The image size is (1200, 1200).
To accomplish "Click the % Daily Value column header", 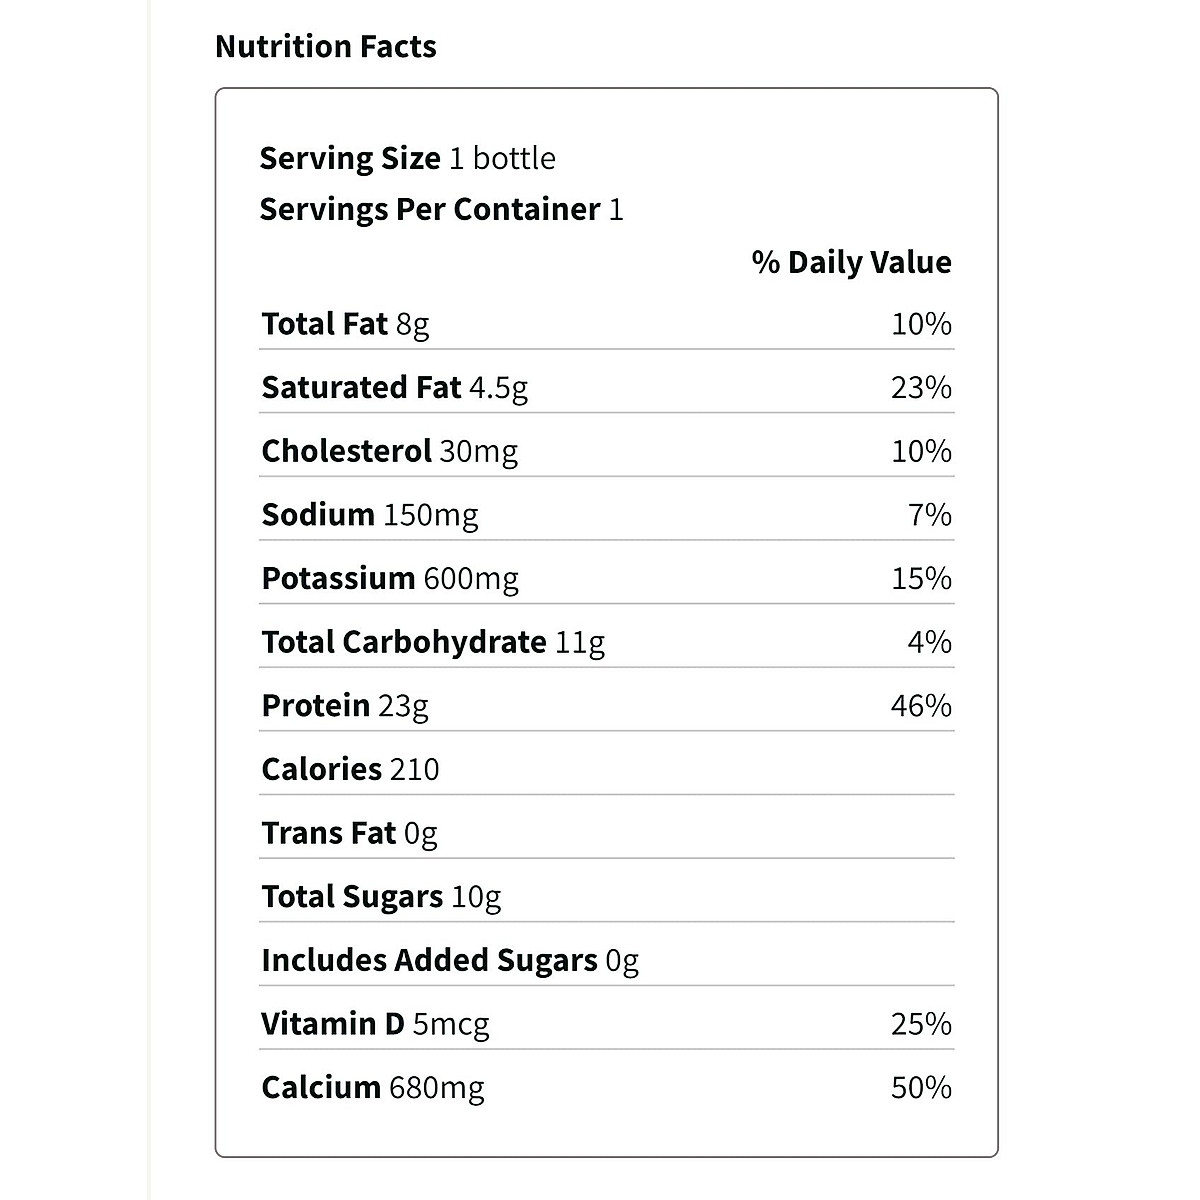I will coord(851,262).
